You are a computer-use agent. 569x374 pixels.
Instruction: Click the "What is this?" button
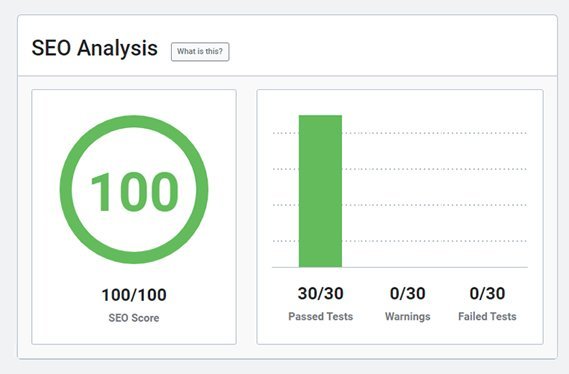[200, 52]
